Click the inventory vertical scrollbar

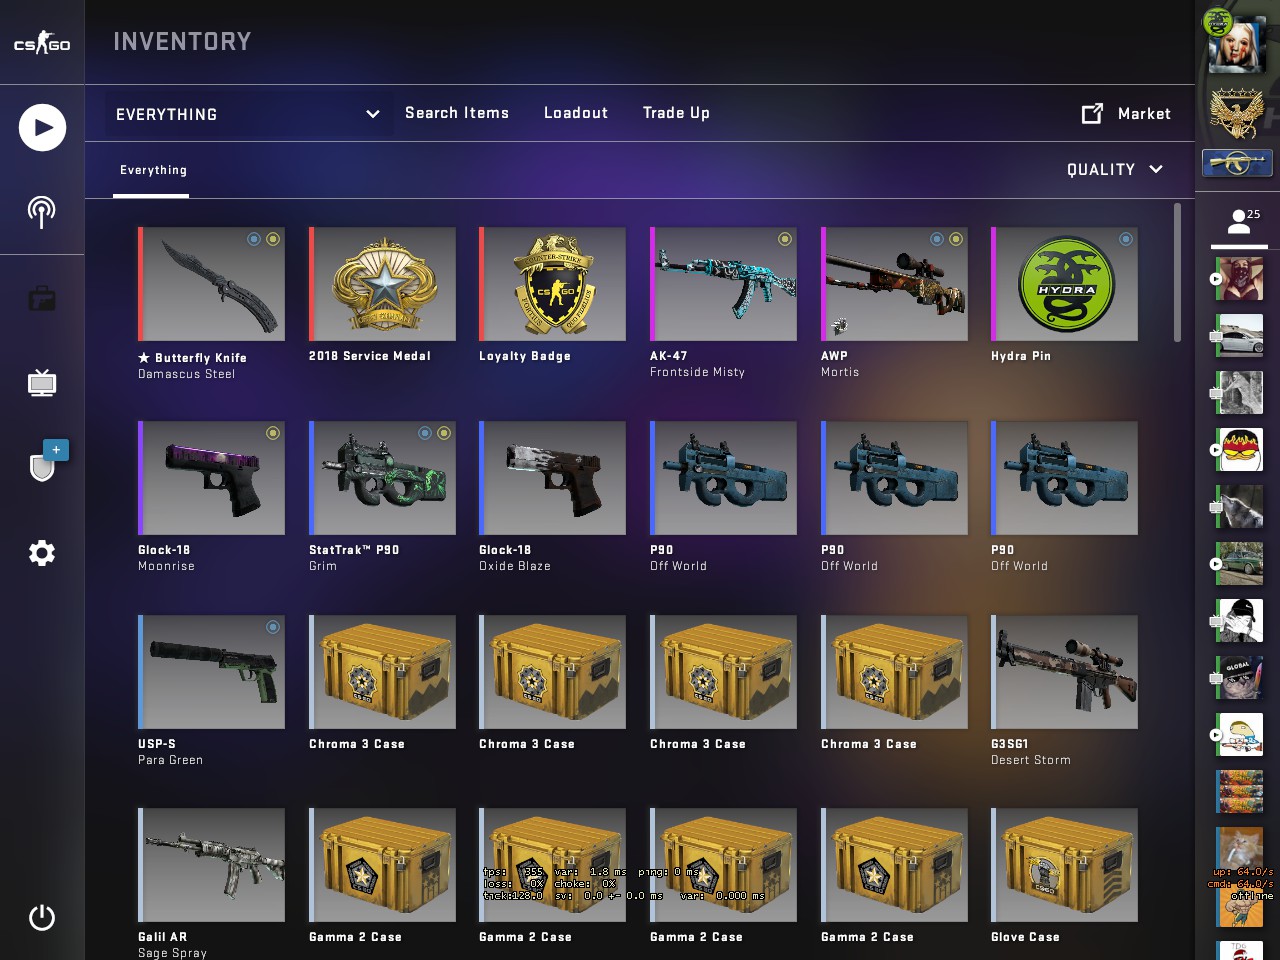coord(1178,272)
